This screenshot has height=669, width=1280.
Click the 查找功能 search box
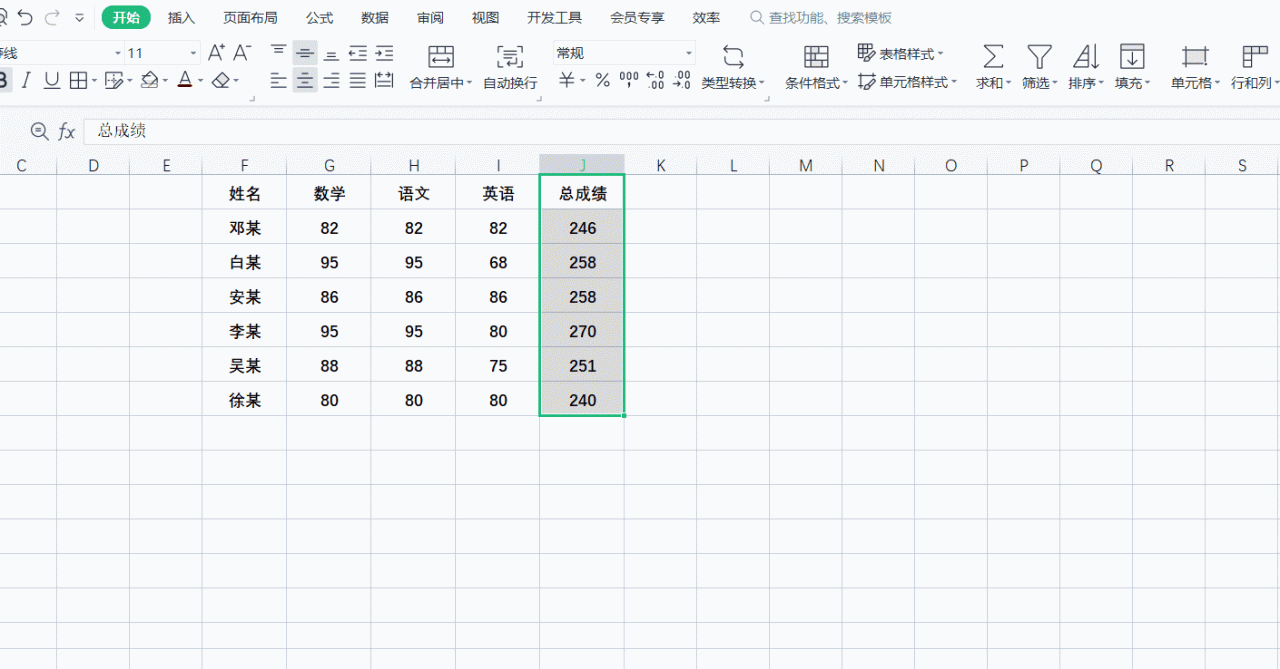point(820,18)
